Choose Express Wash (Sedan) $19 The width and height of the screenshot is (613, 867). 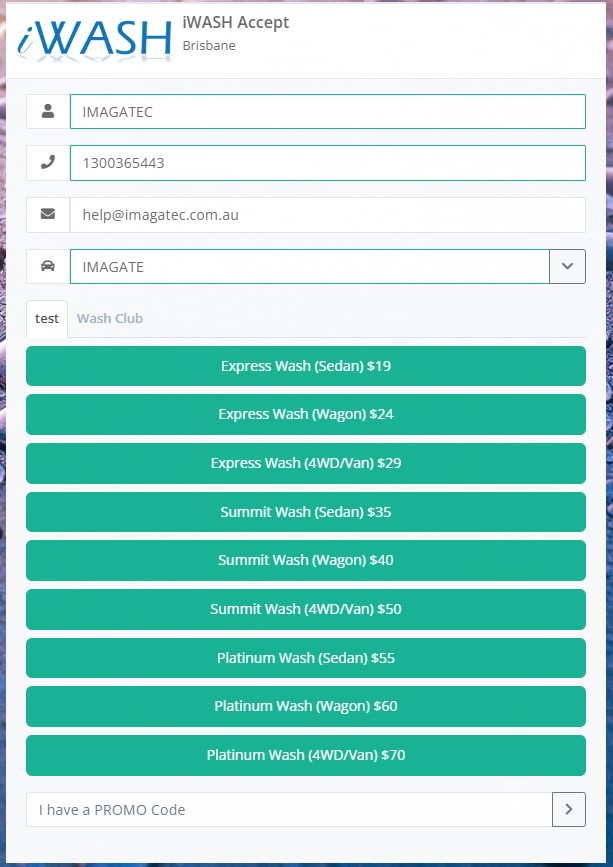pyautogui.click(x=306, y=366)
